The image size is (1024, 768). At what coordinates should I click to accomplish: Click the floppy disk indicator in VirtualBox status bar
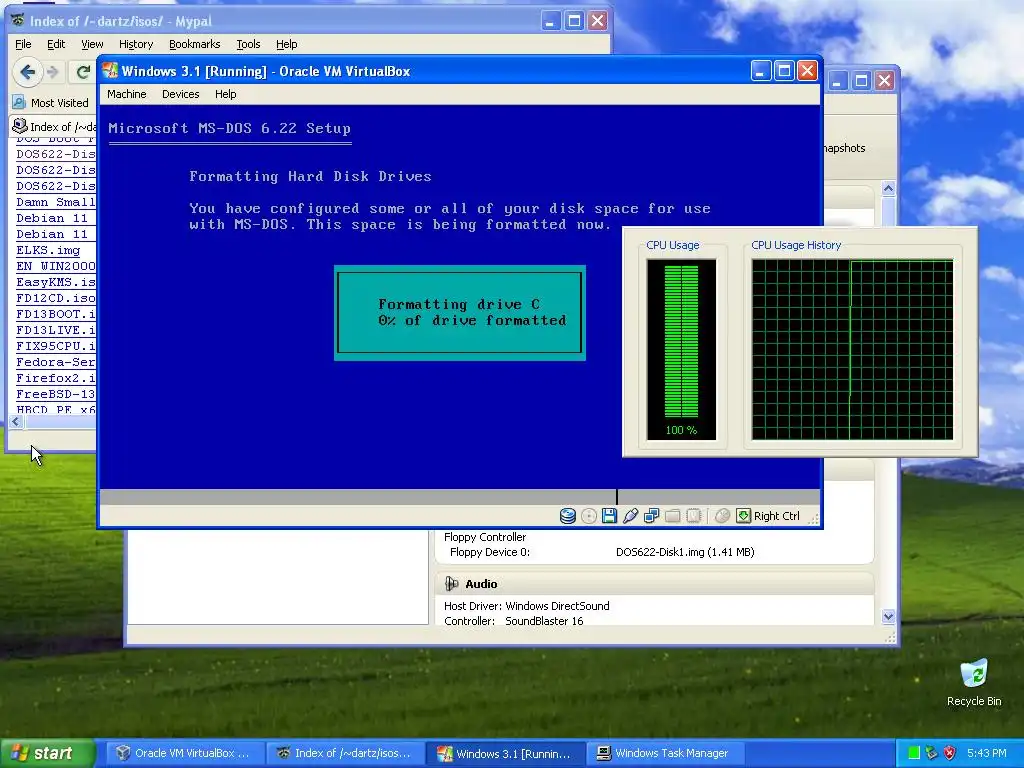click(x=609, y=516)
